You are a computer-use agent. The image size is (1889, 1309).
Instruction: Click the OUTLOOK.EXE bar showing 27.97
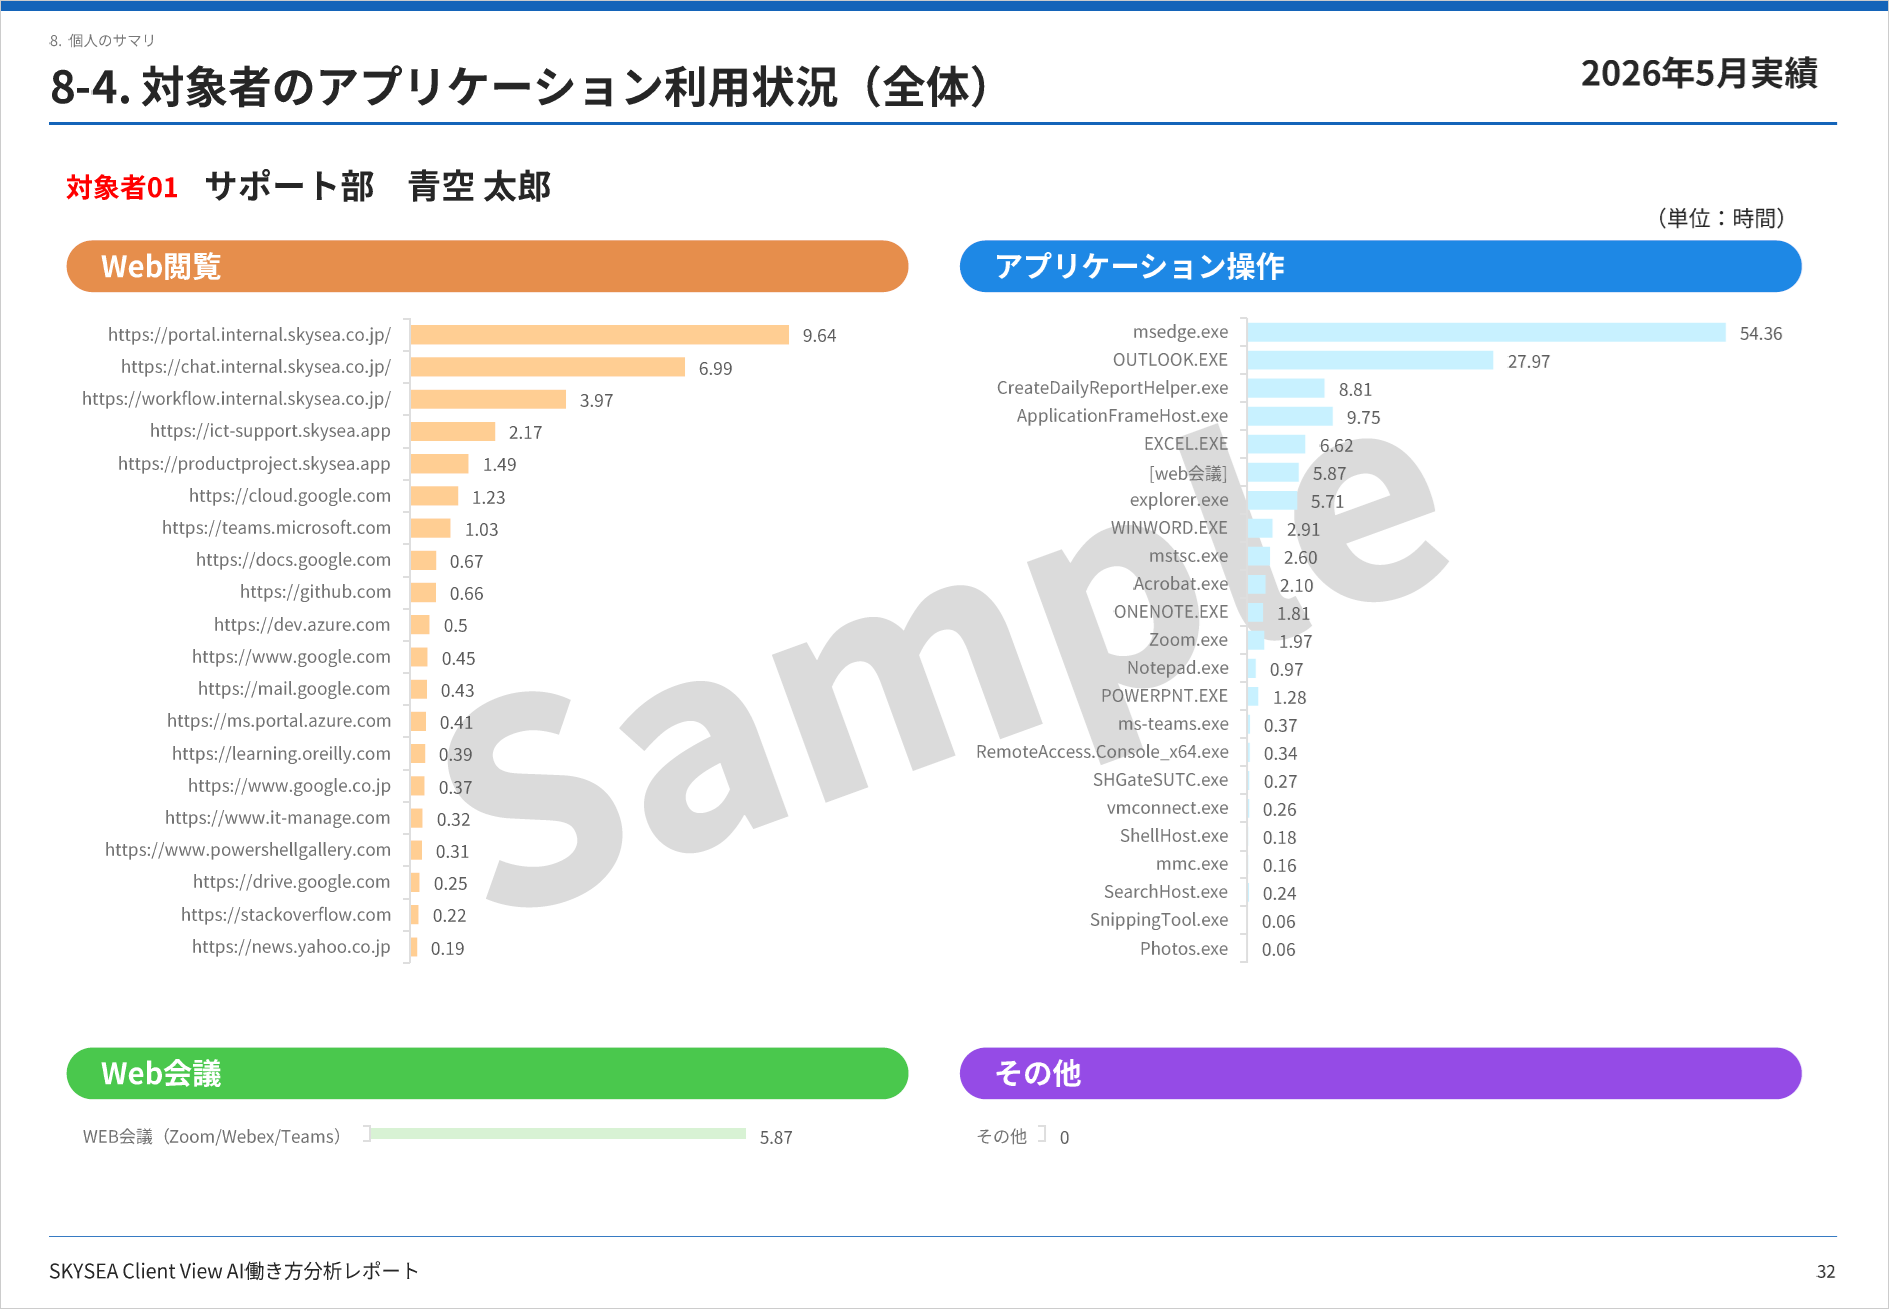[1370, 360]
